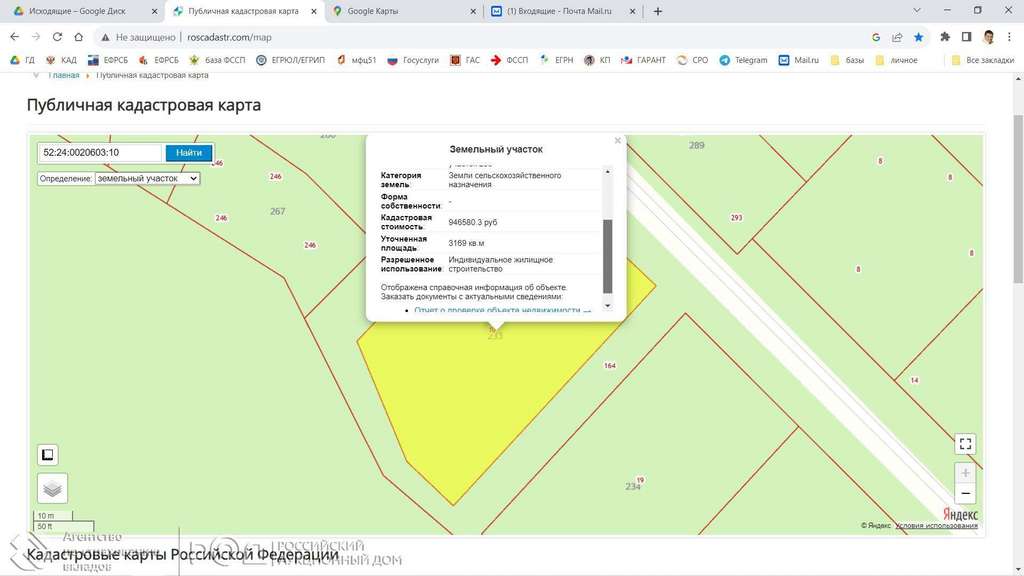Open the КП bookmark
This screenshot has height=576, width=1024.
597,60
